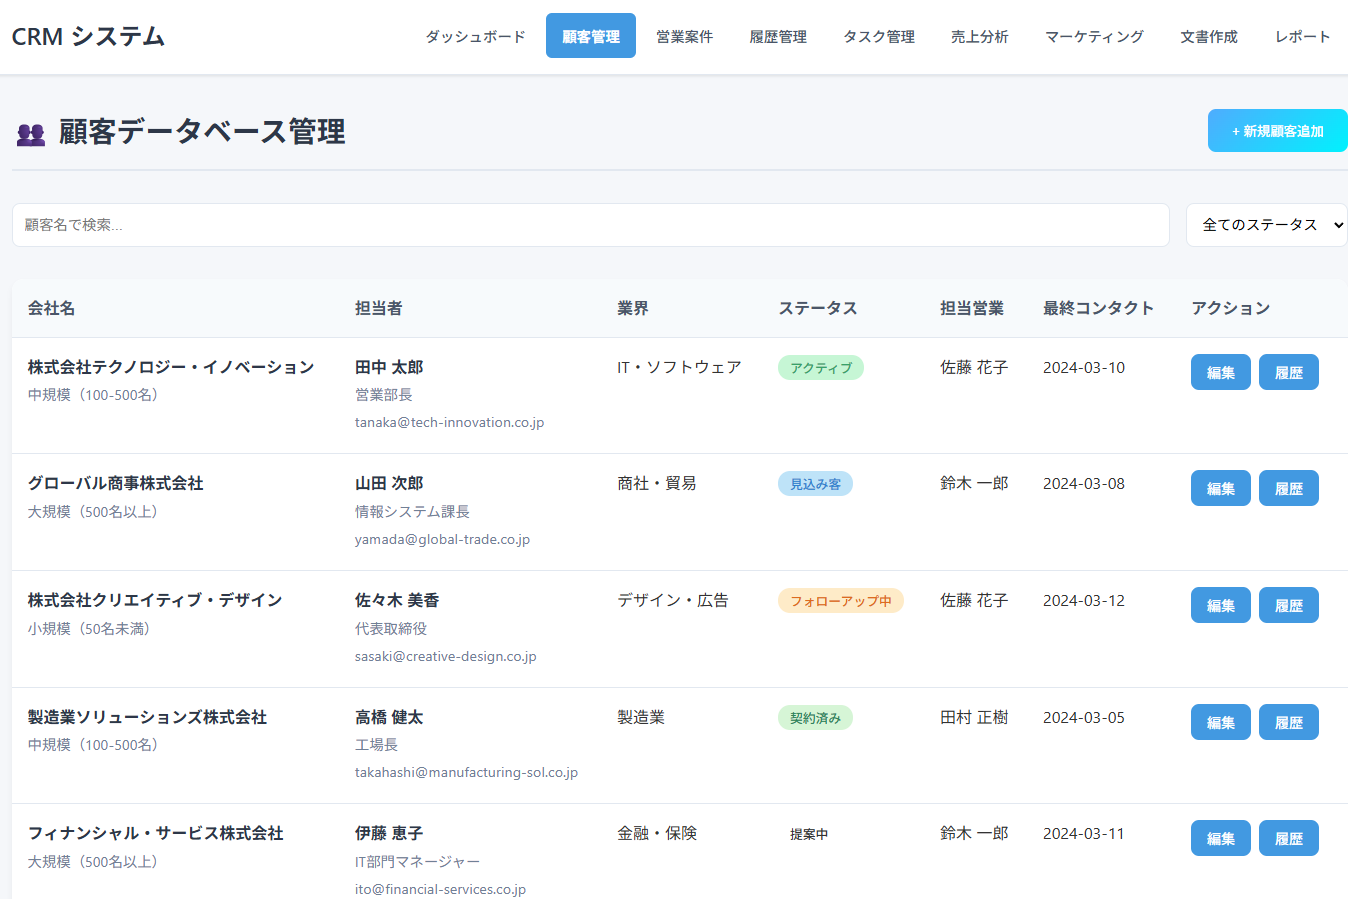Open the 全てのステータス filter dropdown
1348x899 pixels.
[1266, 225]
